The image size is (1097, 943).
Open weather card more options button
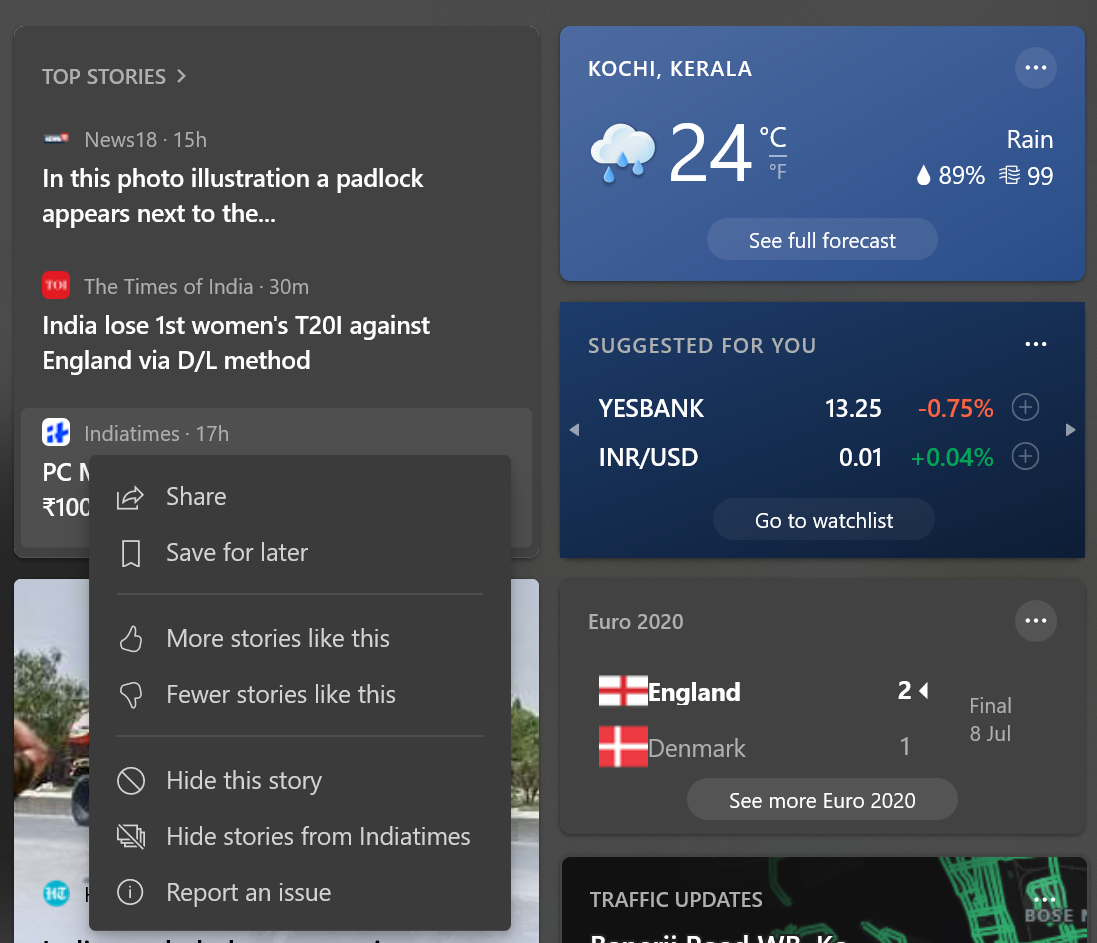[1035, 68]
